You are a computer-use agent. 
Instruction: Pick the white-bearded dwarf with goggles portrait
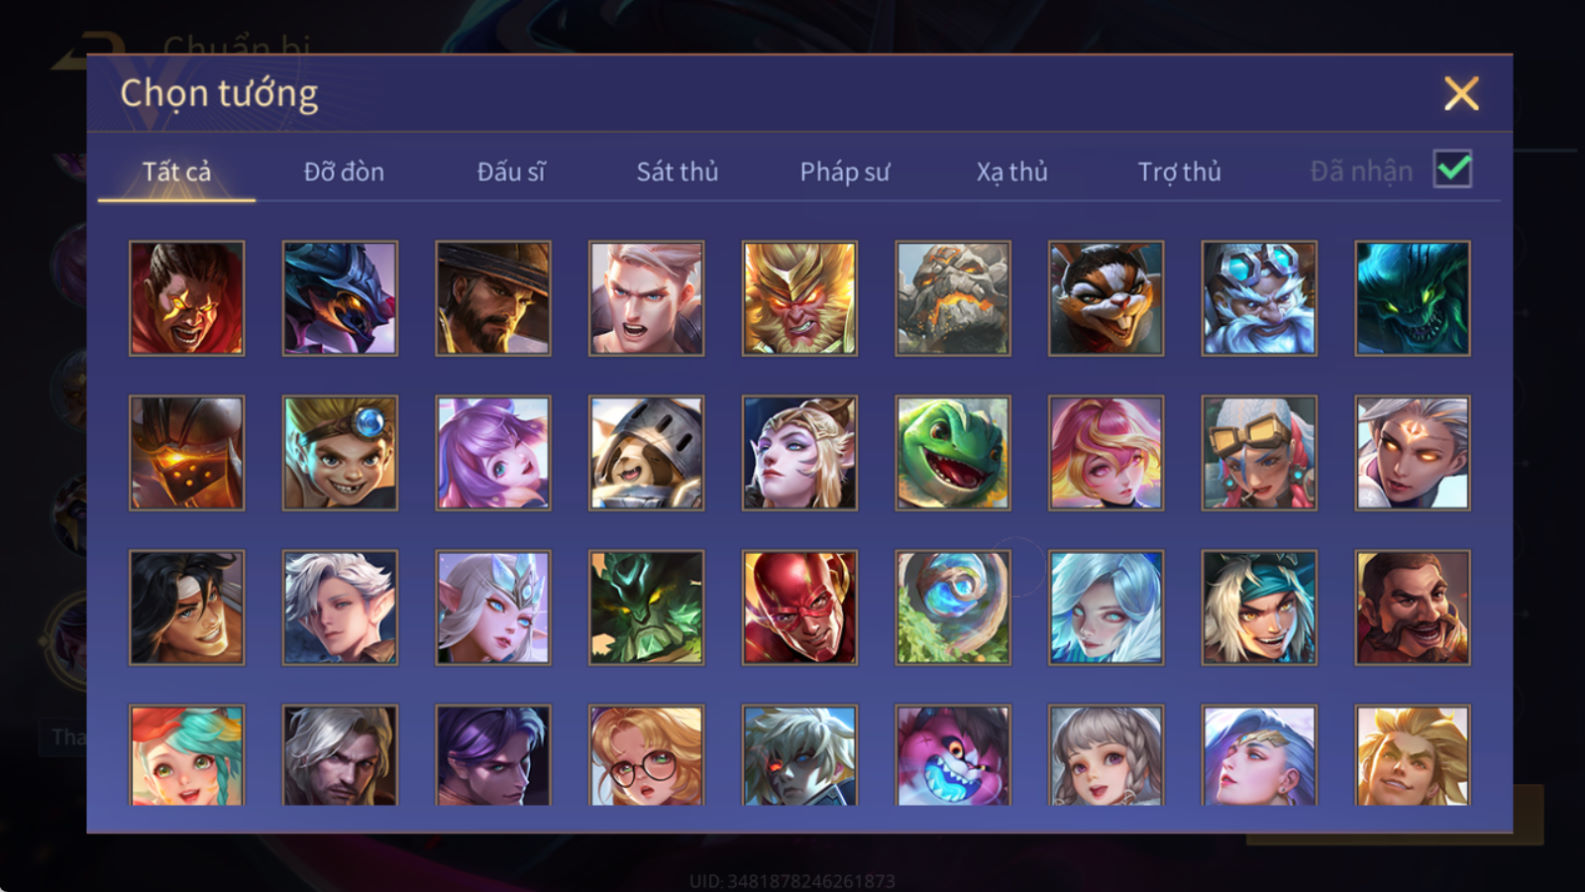tap(1259, 298)
